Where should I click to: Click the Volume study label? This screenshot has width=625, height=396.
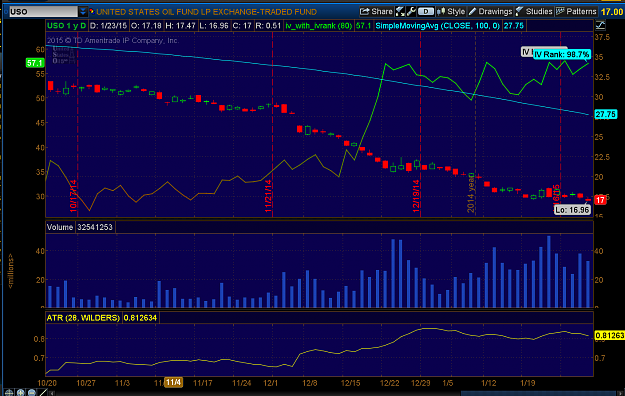point(60,227)
